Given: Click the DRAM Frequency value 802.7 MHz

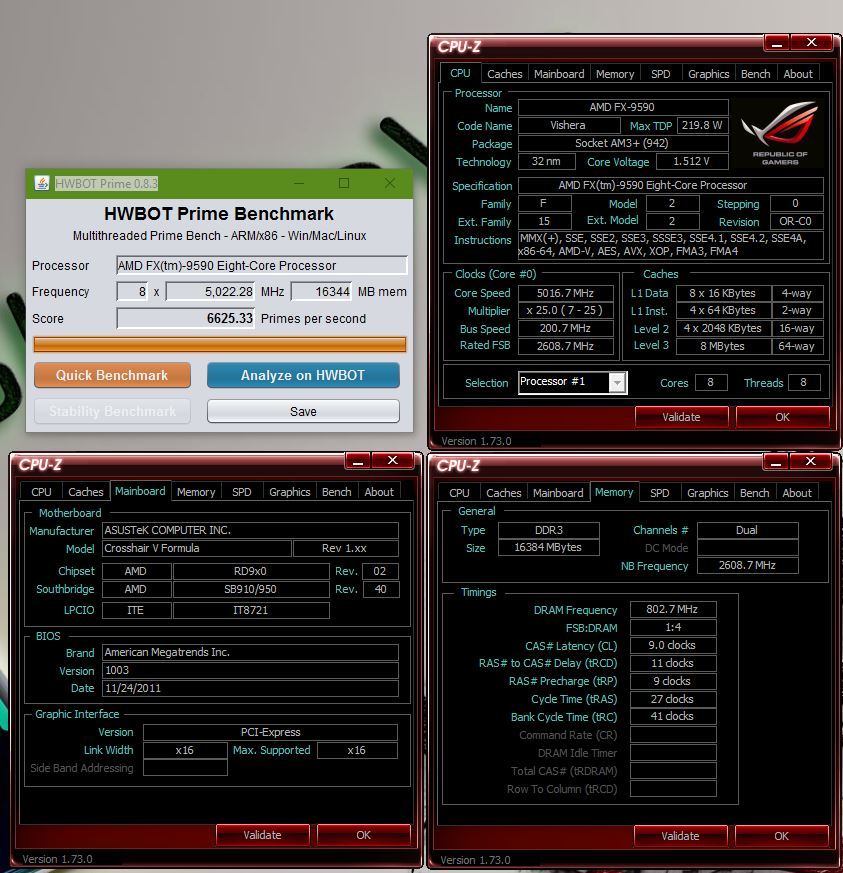Looking at the screenshot, I should coord(673,610).
